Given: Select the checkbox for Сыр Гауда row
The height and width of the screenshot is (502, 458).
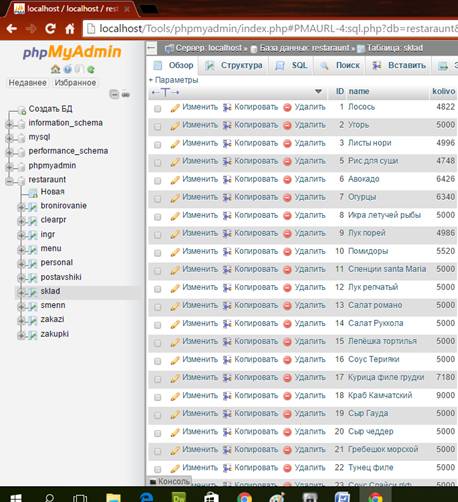Looking at the screenshot, I should 158,415.
